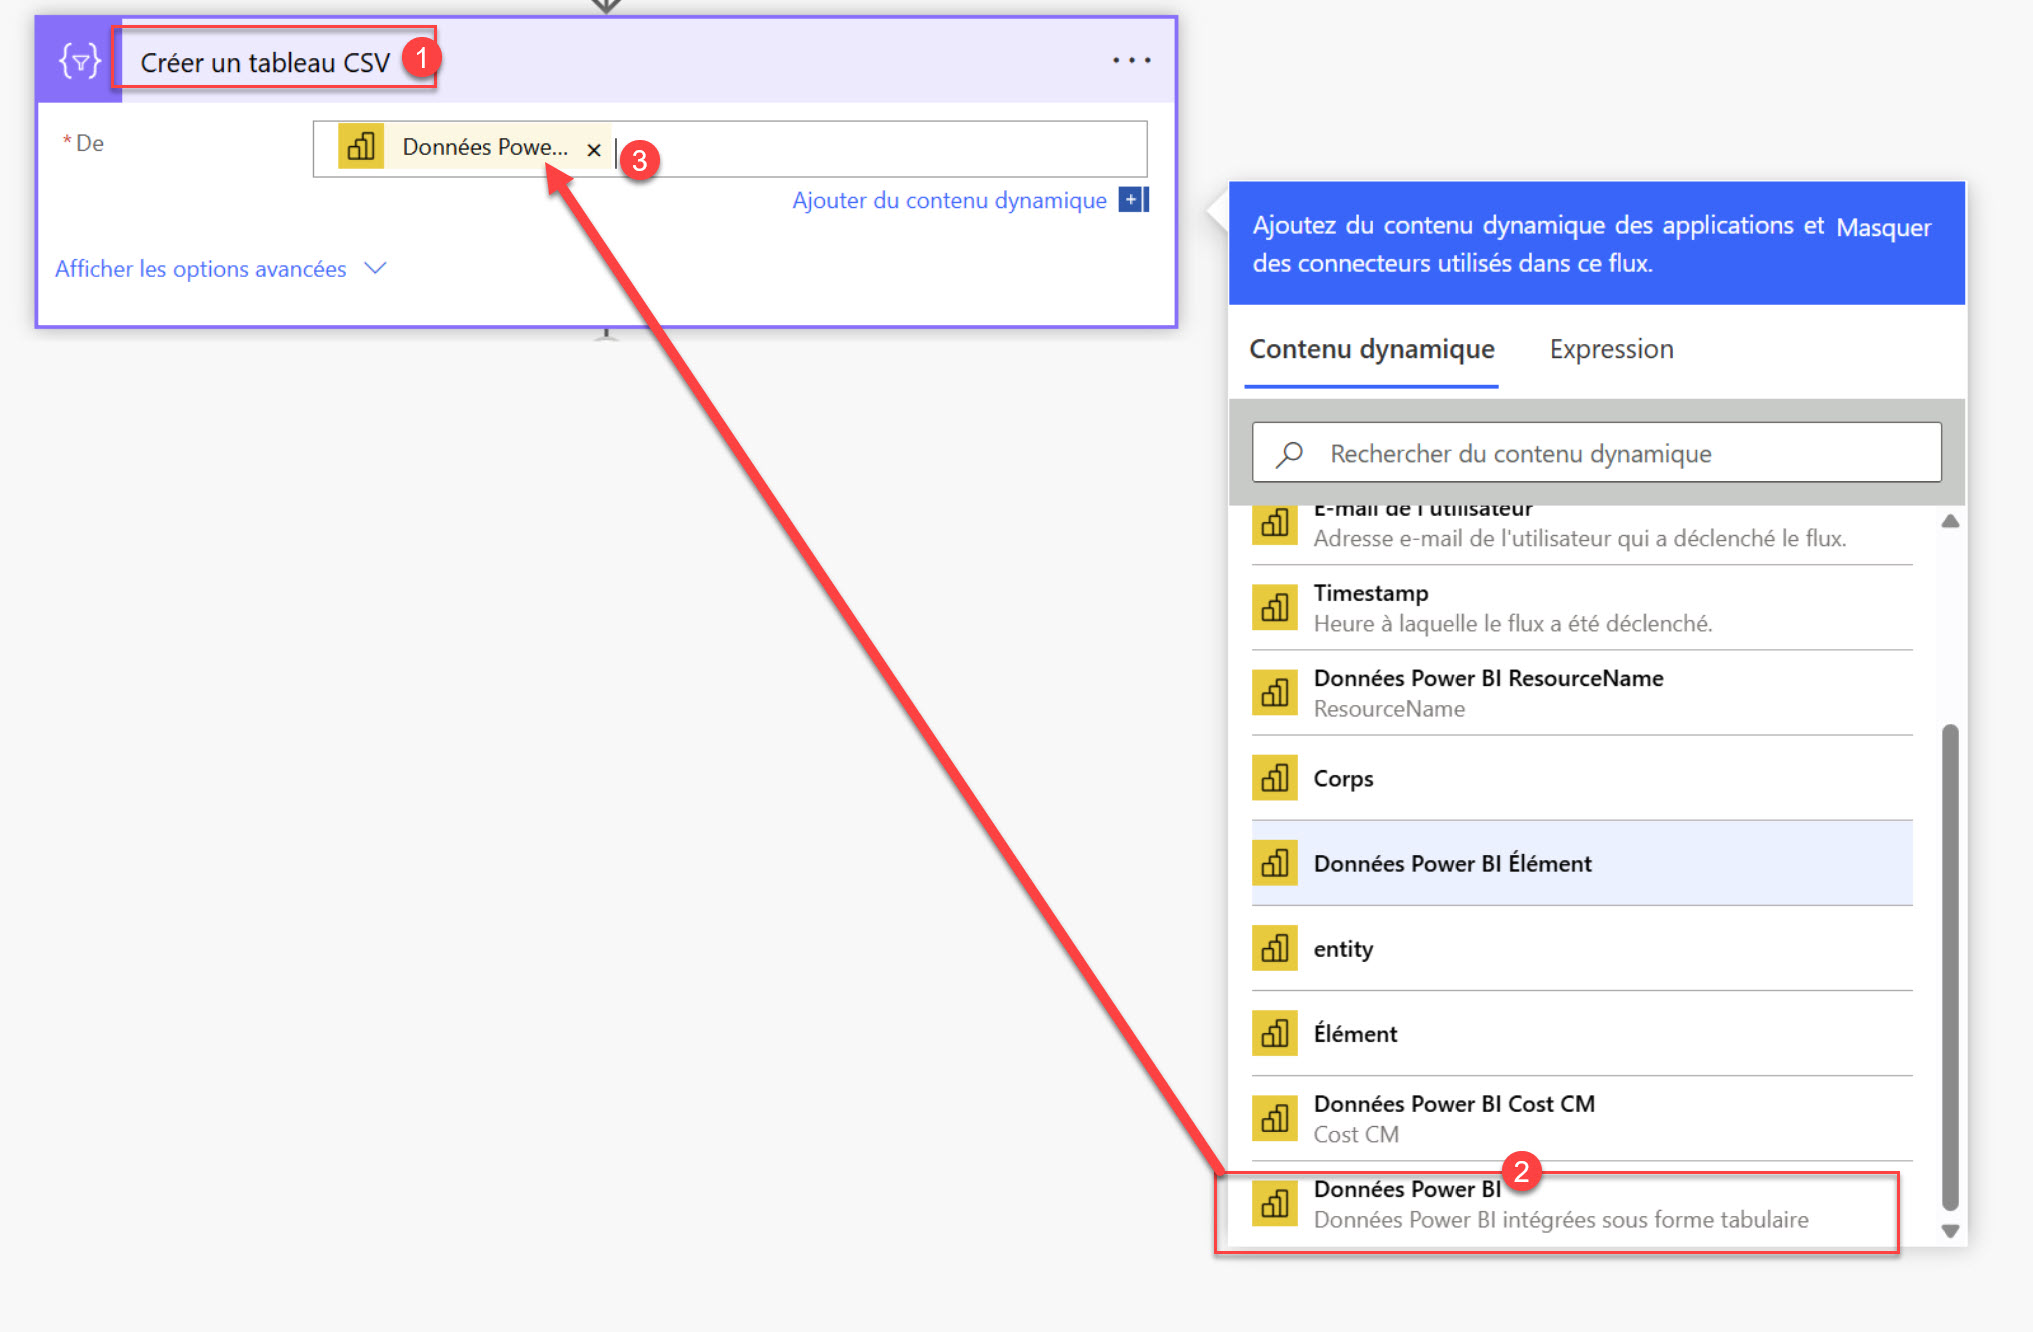The height and width of the screenshot is (1332, 2033).
Task: Click the Power BI icon next to Timestamp
Action: point(1275,608)
